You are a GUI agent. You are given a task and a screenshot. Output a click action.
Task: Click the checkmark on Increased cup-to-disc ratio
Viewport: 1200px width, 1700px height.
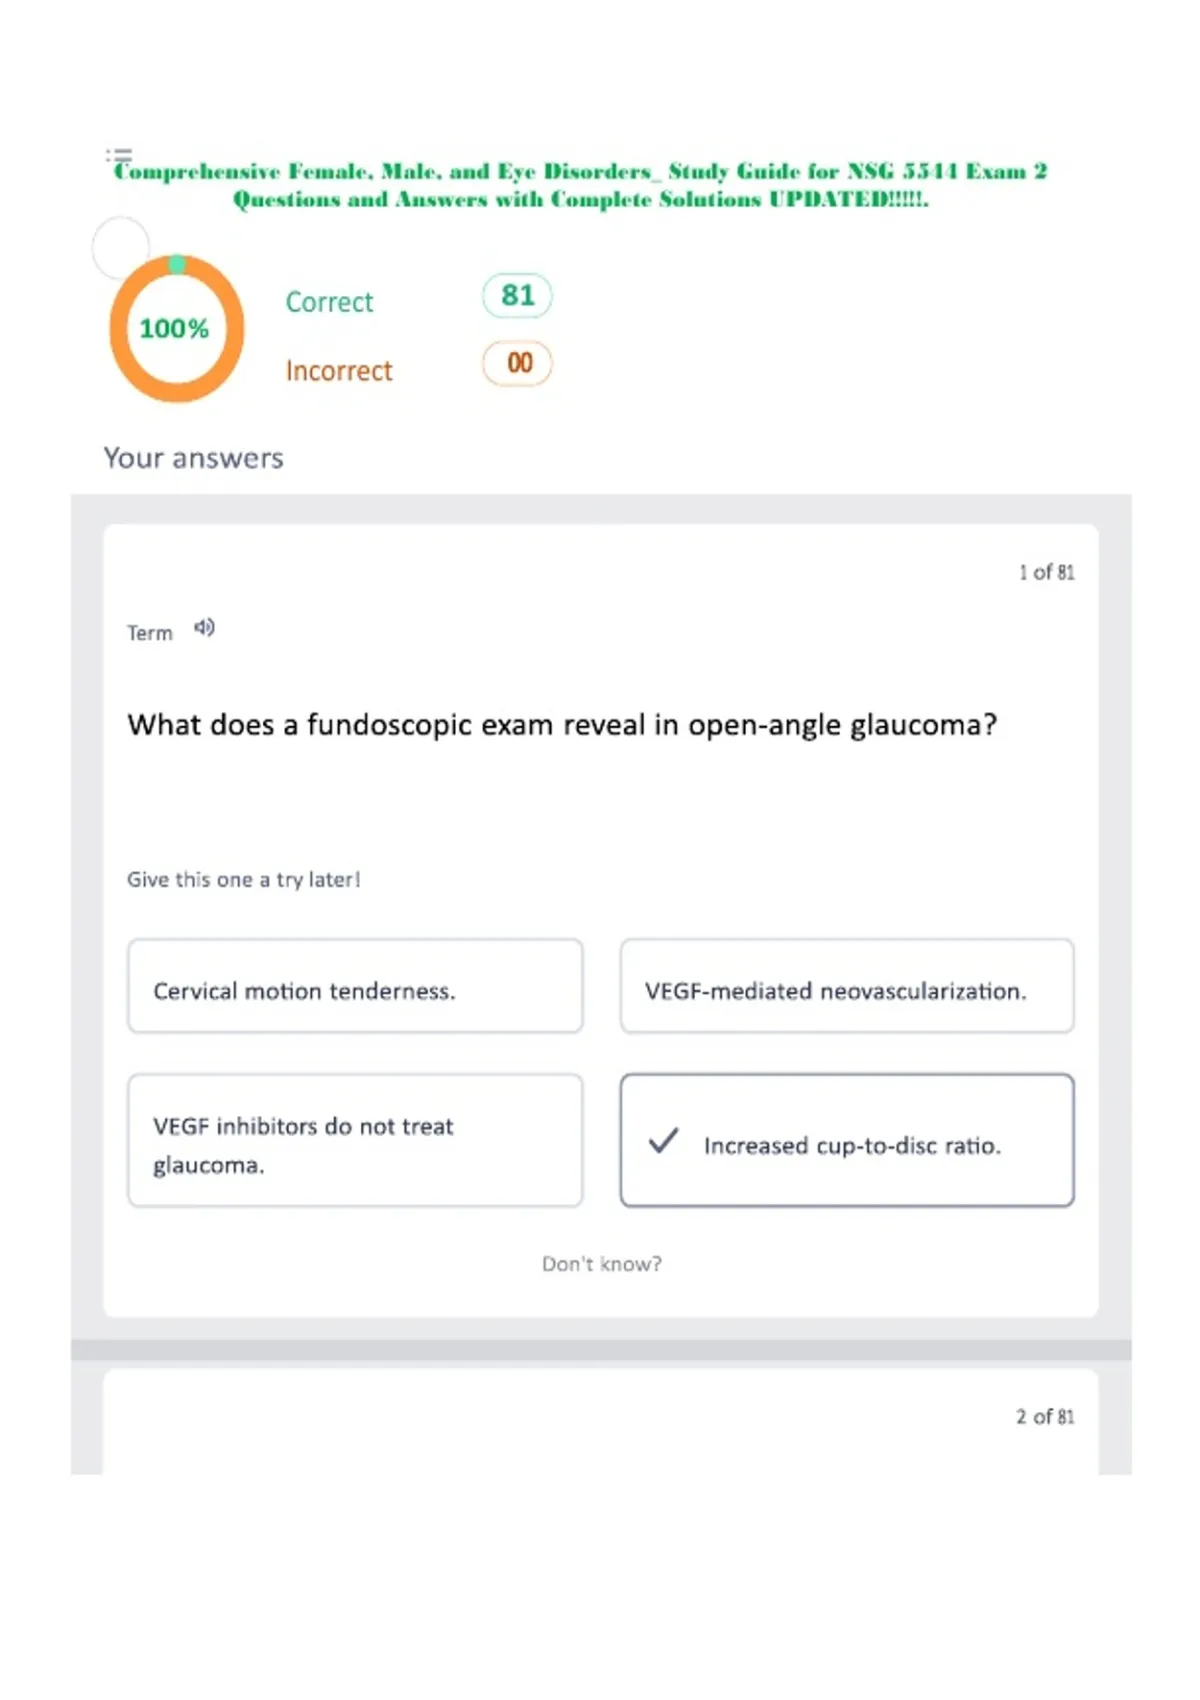coord(663,1141)
